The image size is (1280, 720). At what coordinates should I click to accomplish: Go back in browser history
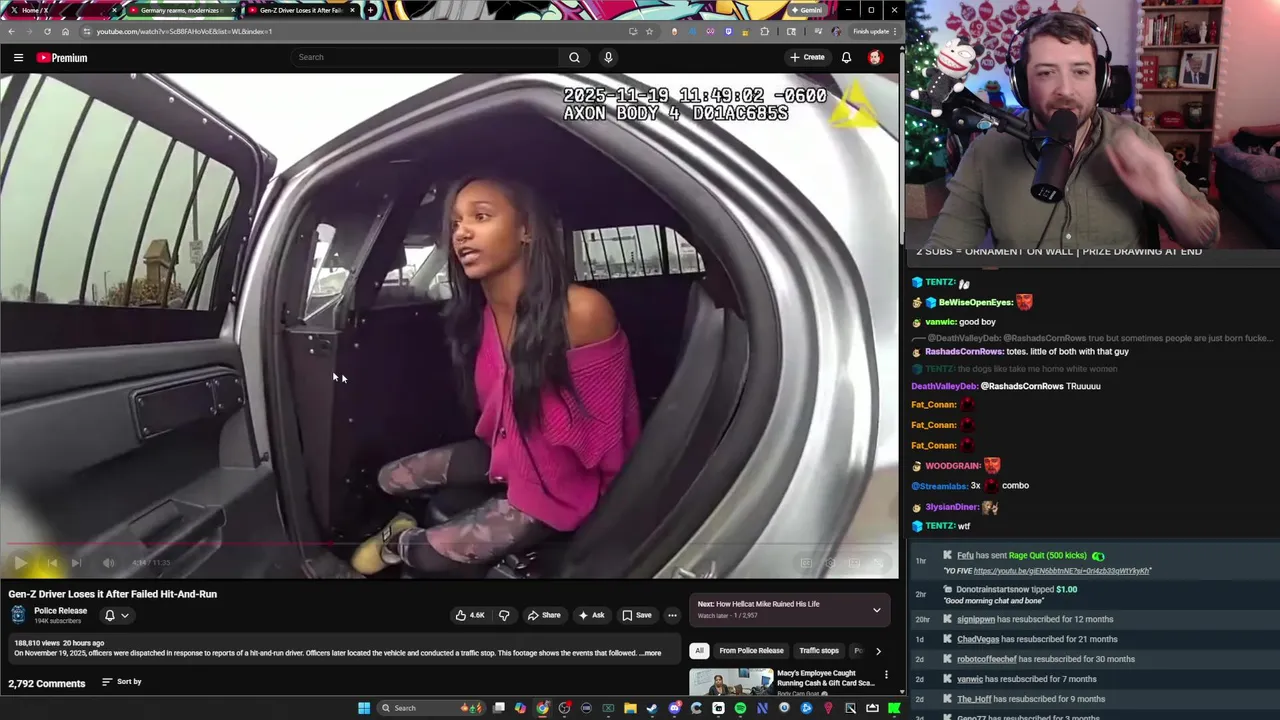pos(12,31)
